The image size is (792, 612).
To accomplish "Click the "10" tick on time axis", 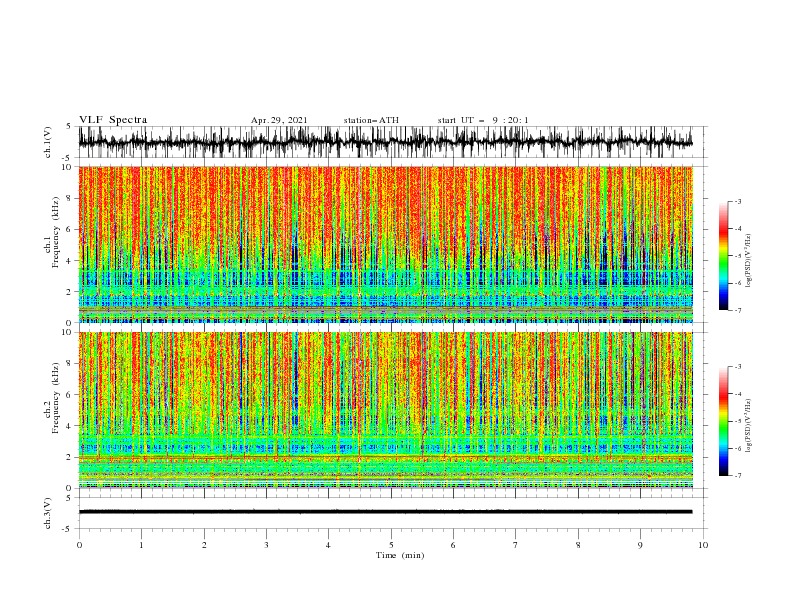I will pos(703,545).
